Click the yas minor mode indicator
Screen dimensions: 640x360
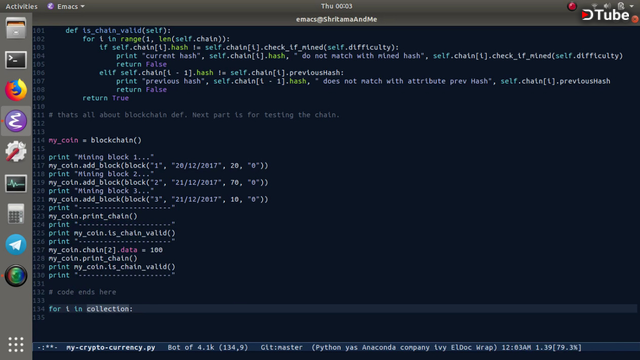click(x=351, y=347)
